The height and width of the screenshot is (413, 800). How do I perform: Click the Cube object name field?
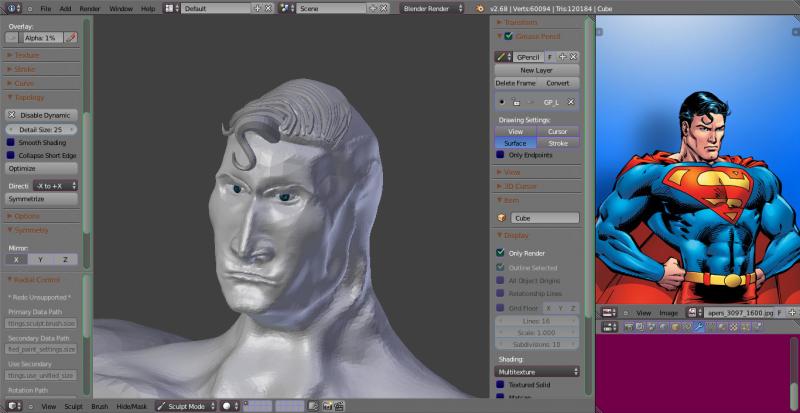pyautogui.click(x=545, y=218)
